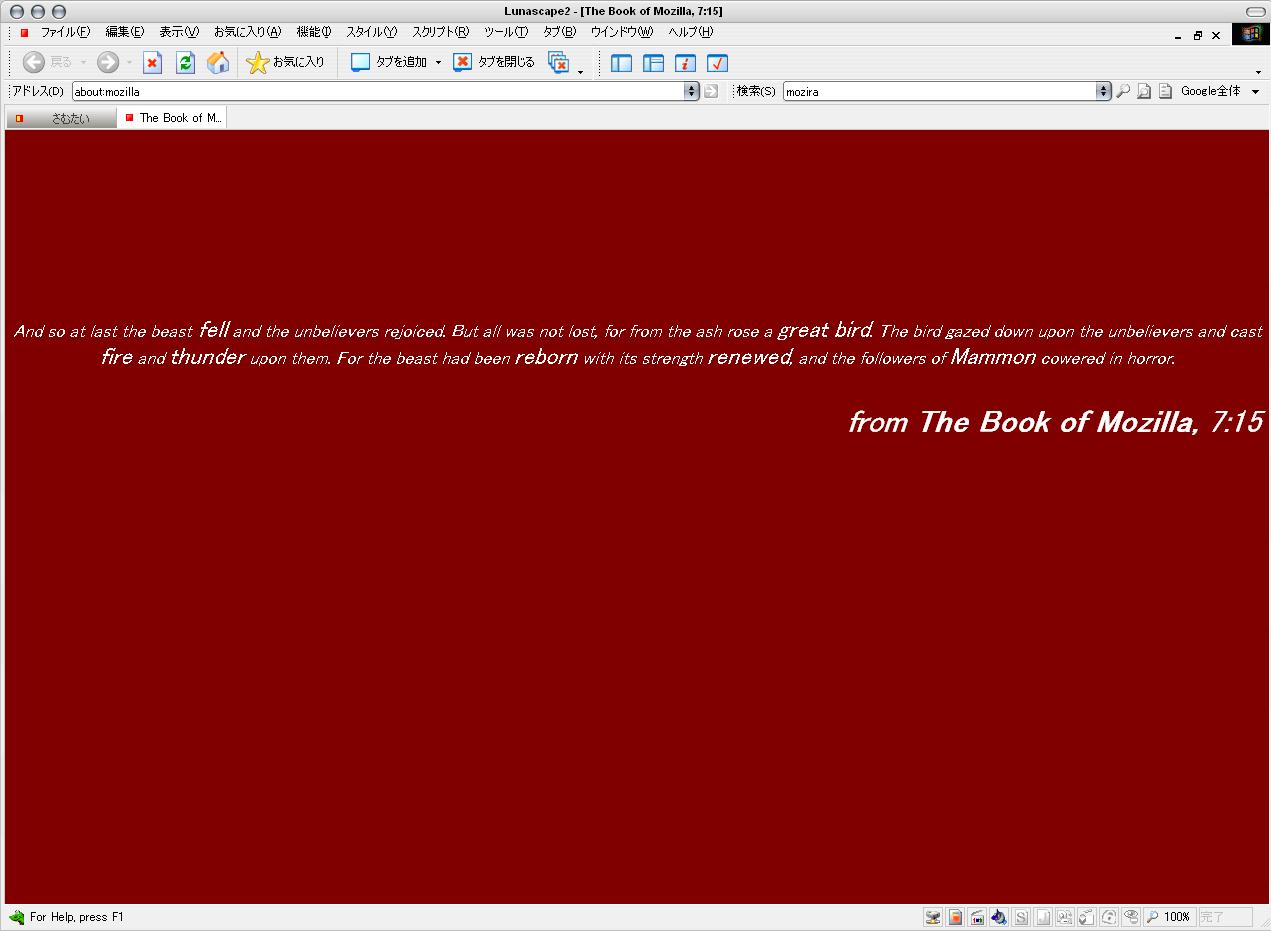1271x931 pixels.
Task: Go to the home page icon
Action: click(x=218, y=63)
